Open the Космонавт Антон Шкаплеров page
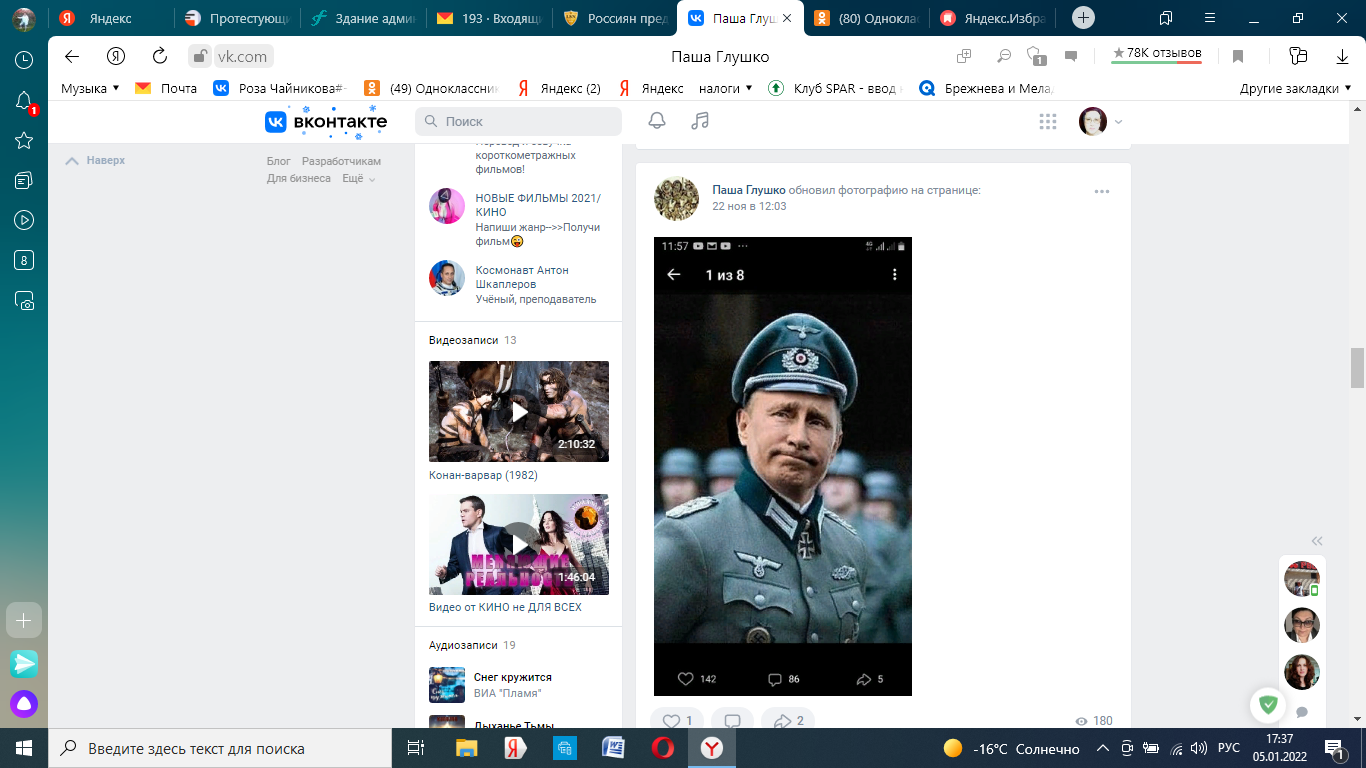1366x768 pixels. (521, 277)
